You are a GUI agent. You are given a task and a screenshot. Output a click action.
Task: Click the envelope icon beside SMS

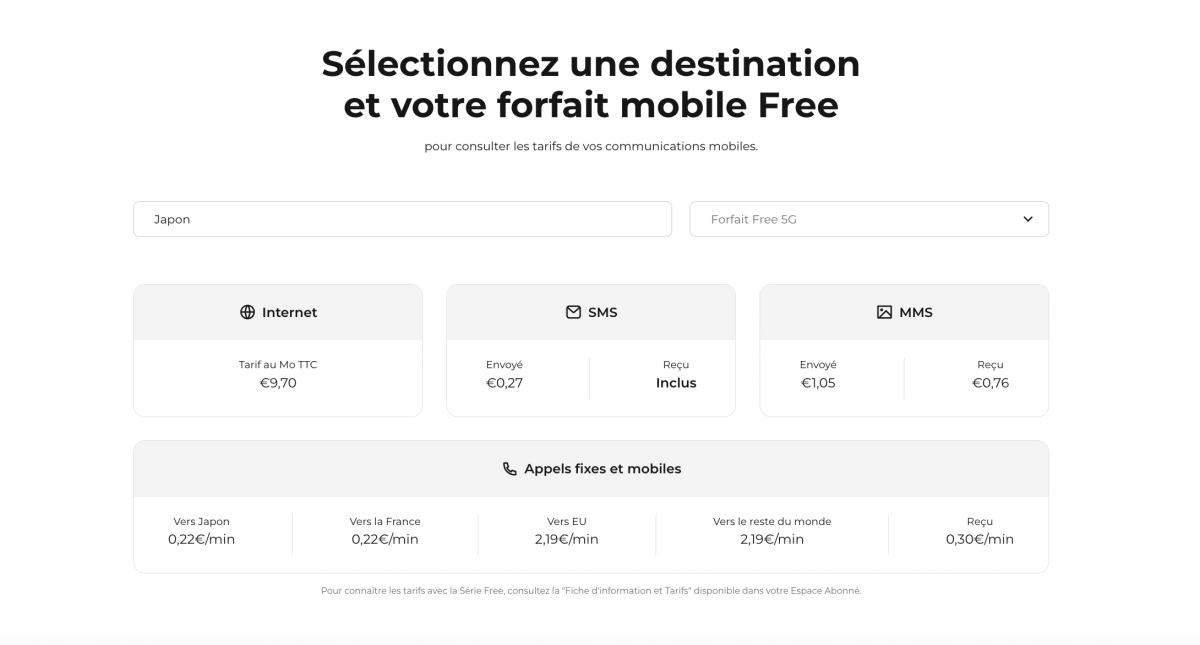pos(573,312)
